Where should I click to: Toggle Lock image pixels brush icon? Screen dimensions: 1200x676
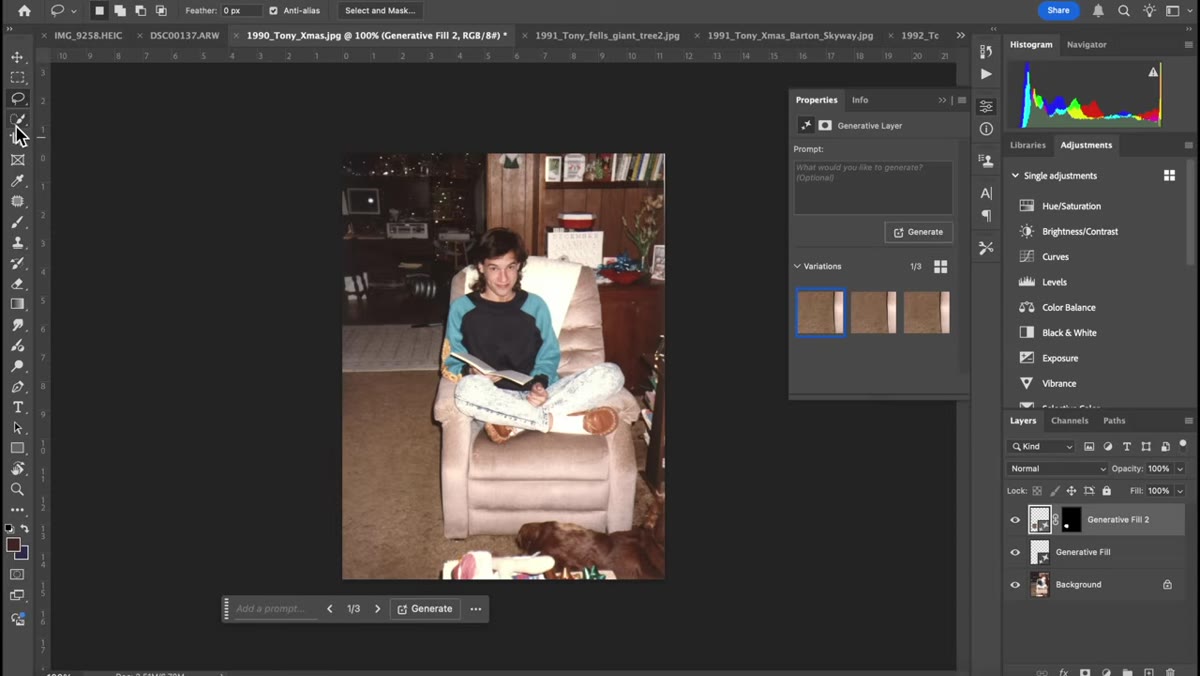(x=1054, y=491)
